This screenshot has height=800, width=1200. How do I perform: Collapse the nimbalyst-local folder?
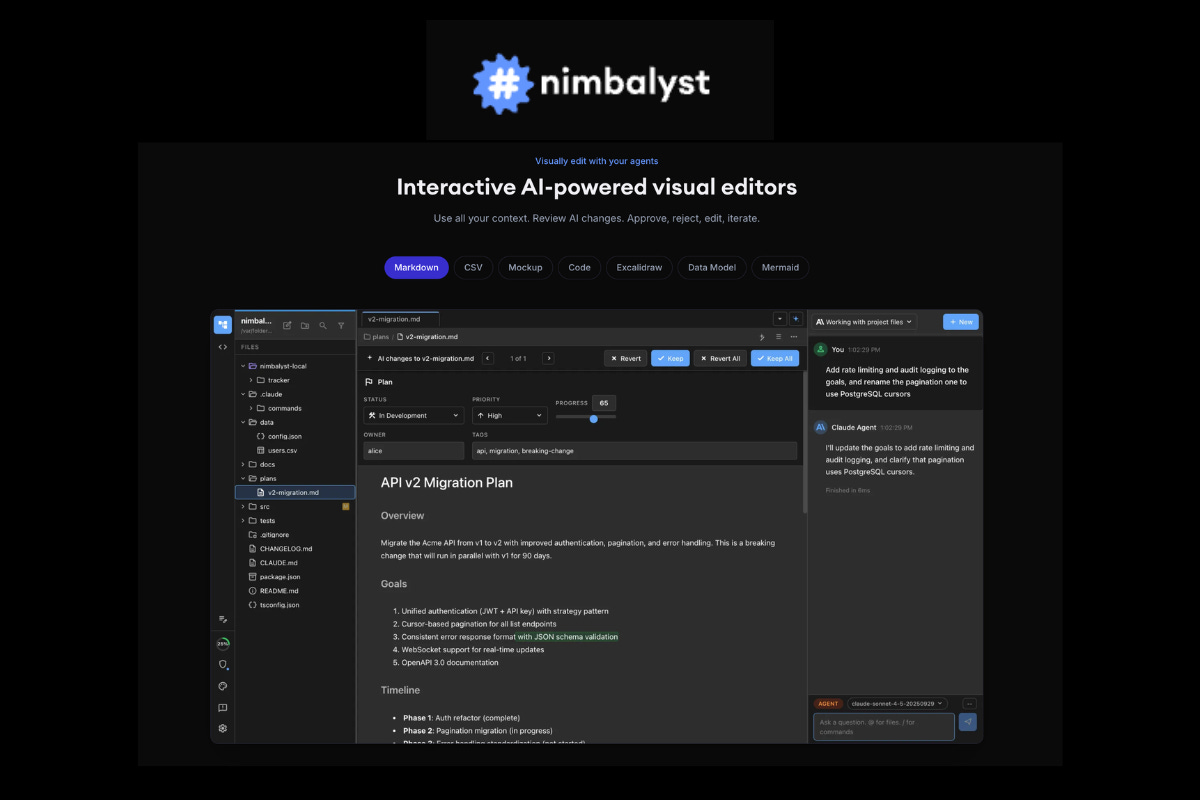pyautogui.click(x=243, y=366)
